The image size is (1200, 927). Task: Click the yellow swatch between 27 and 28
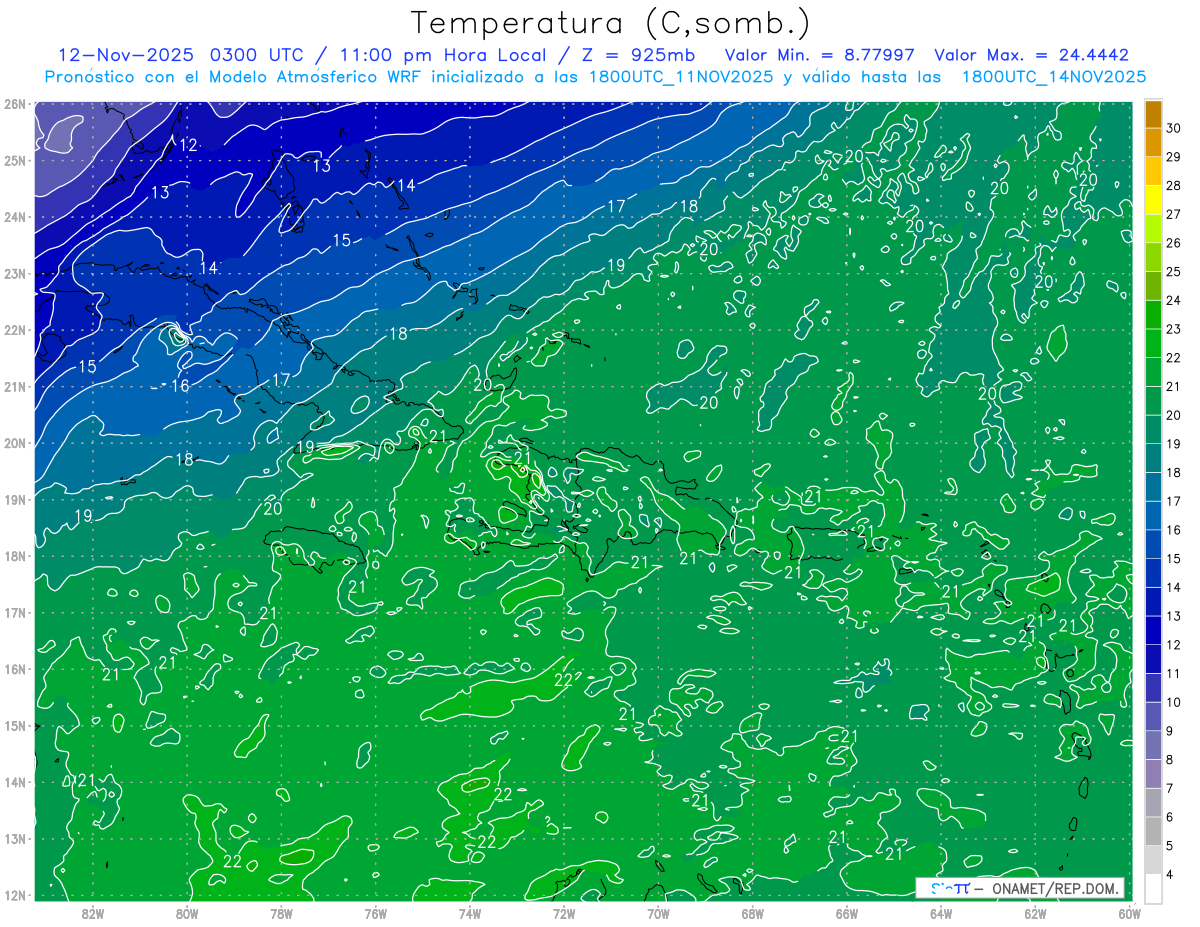pos(1154,200)
